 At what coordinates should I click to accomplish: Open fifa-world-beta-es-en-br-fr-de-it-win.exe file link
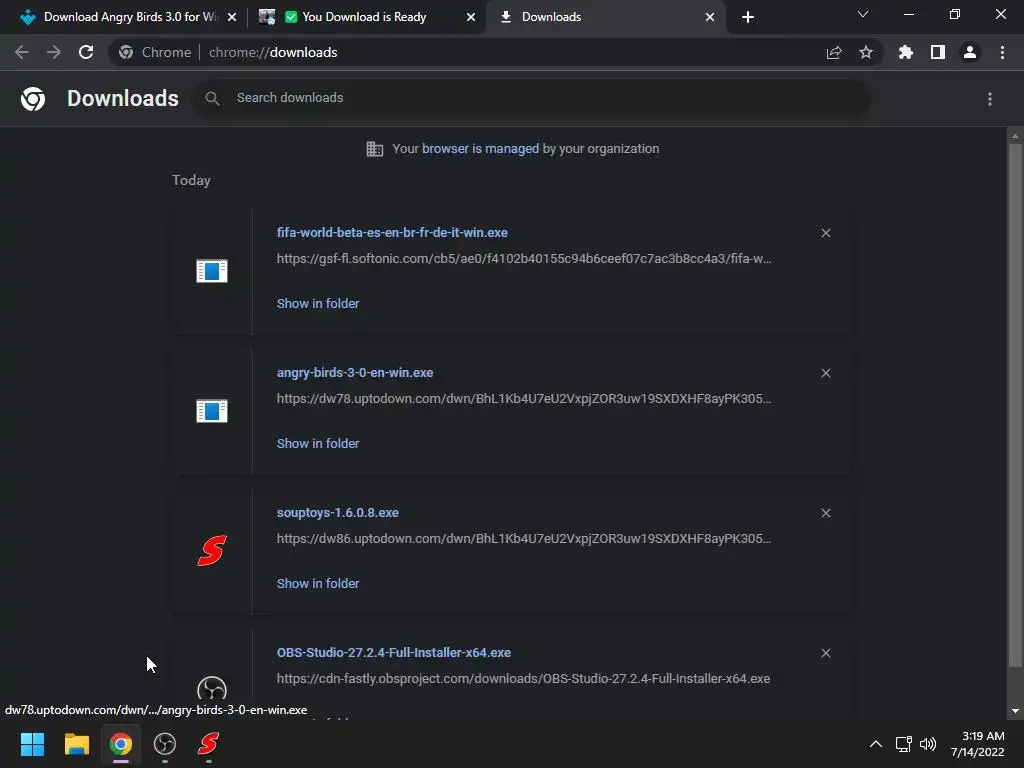pyautogui.click(x=392, y=232)
